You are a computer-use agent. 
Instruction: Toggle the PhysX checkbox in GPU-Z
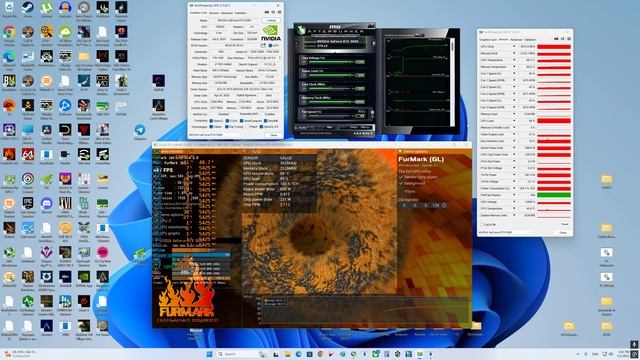[247, 127]
